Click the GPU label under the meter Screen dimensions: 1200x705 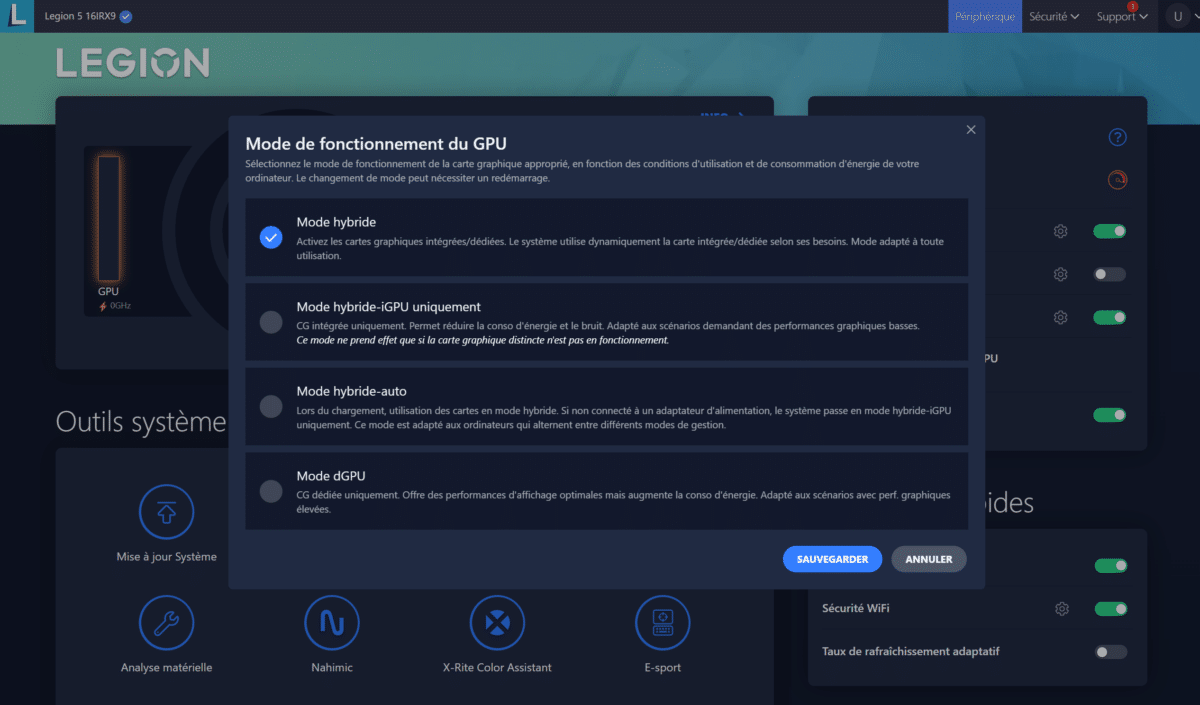(x=108, y=292)
